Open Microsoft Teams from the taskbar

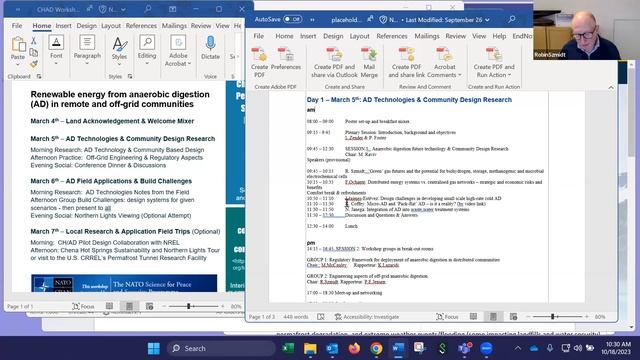click(464, 348)
